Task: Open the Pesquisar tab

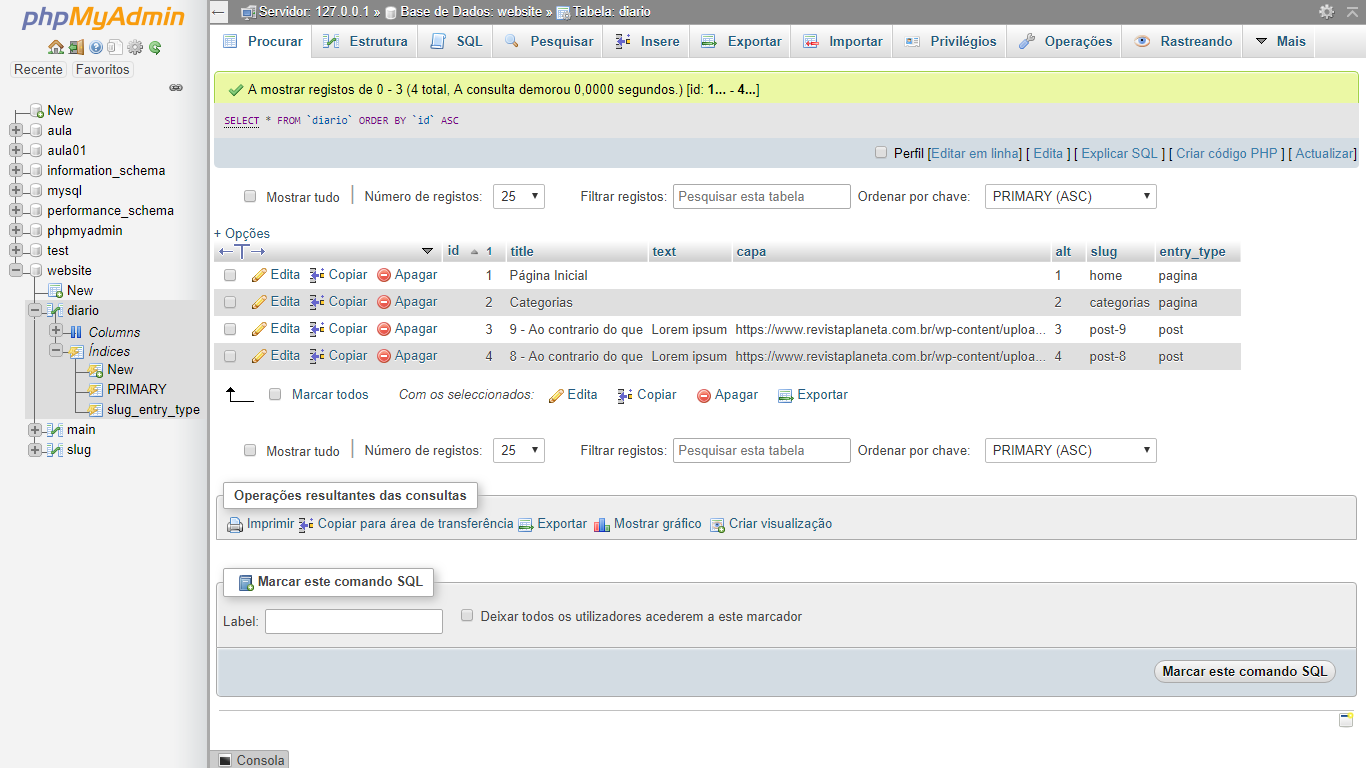Action: point(549,42)
